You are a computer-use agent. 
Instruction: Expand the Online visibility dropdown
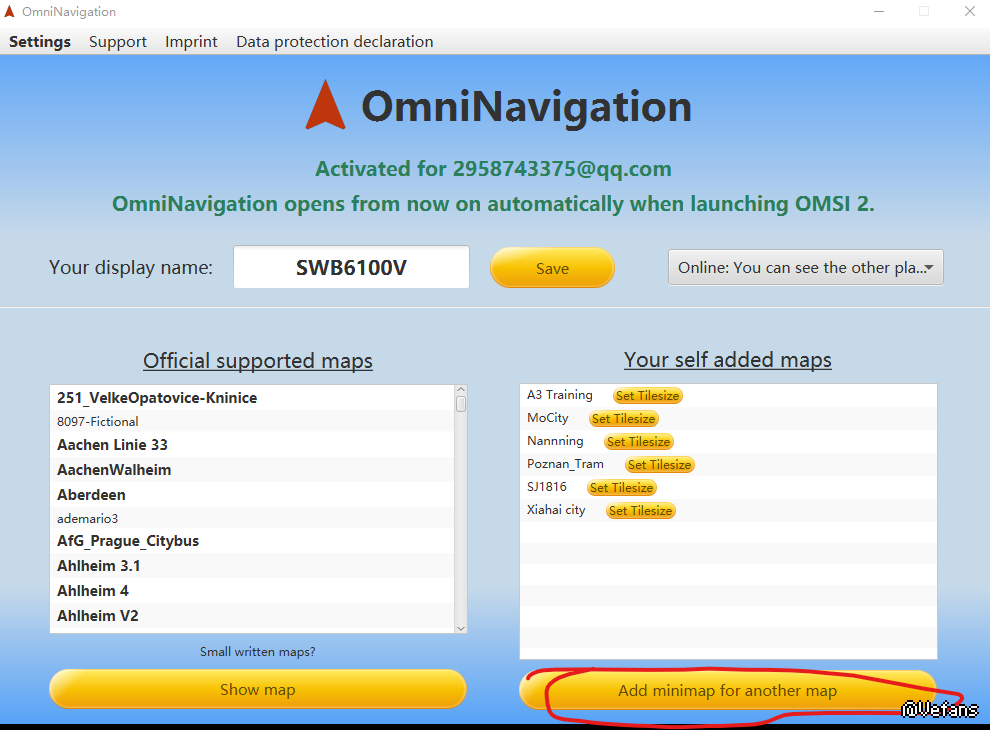pos(805,268)
